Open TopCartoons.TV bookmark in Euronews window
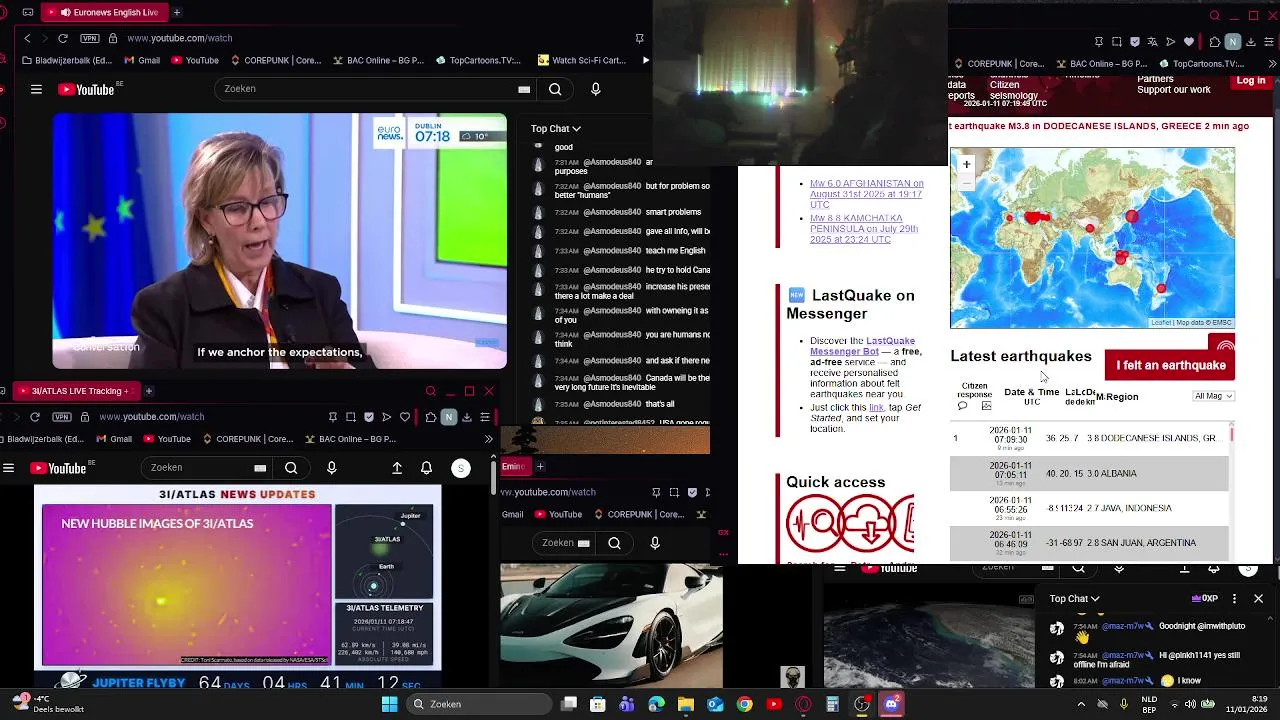This screenshot has height=720, width=1280. pyautogui.click(x=478, y=60)
